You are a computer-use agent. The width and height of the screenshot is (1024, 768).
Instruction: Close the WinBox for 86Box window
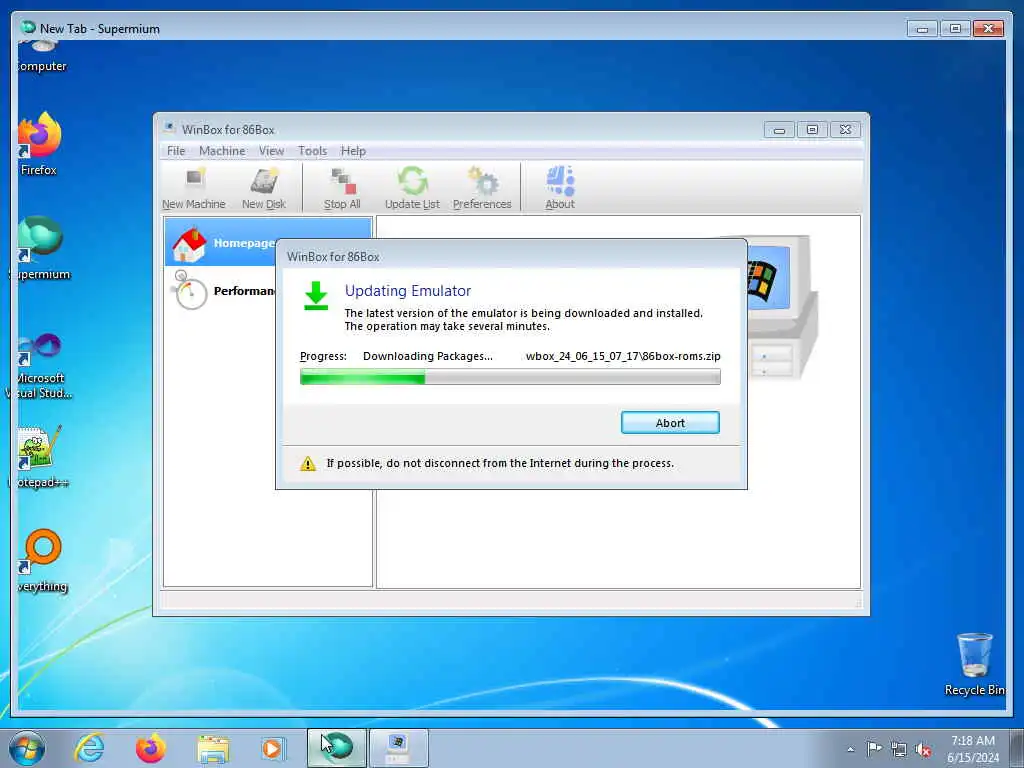click(x=845, y=130)
